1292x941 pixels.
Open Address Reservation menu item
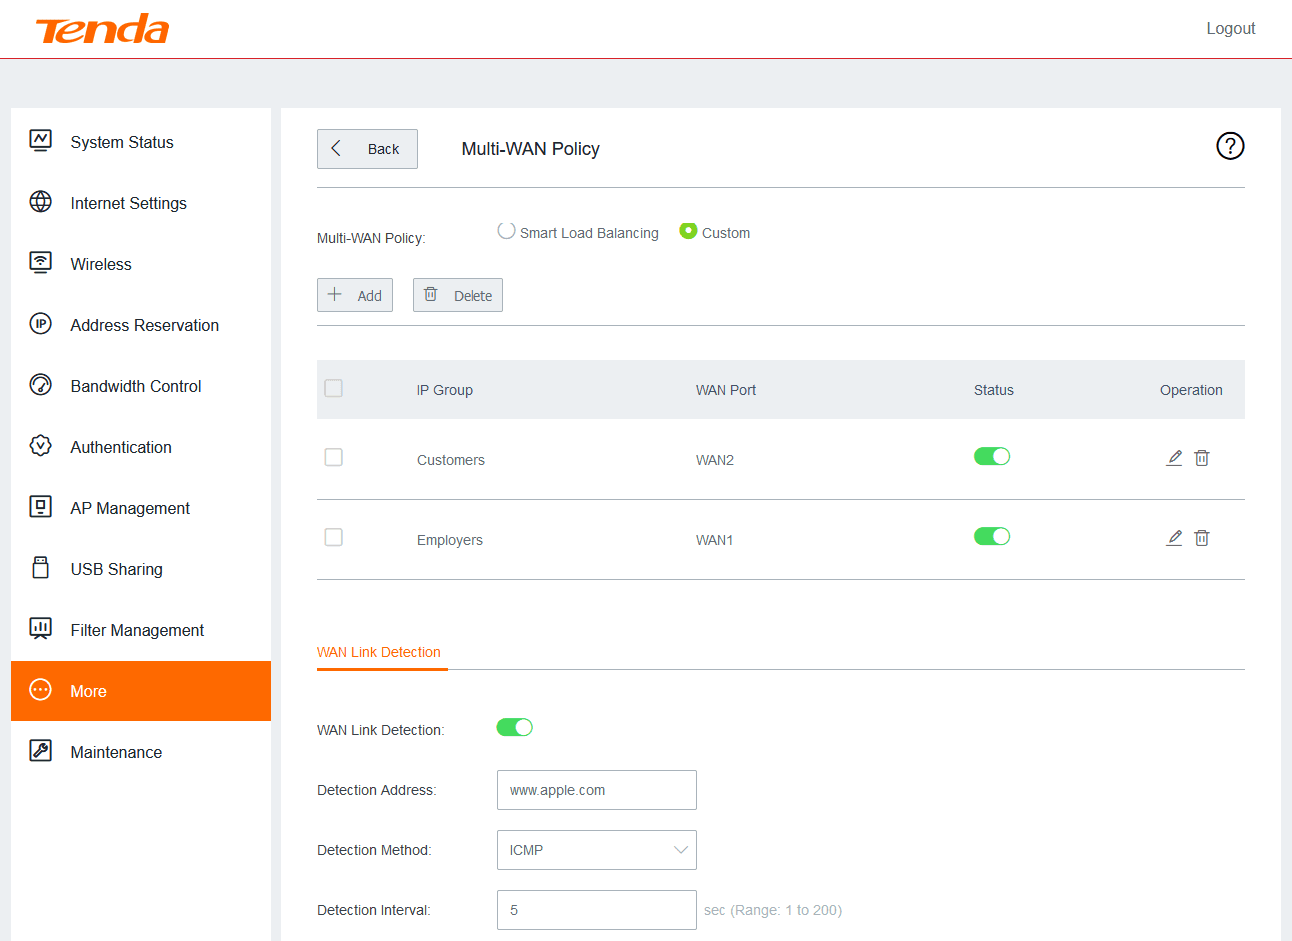tap(141, 325)
